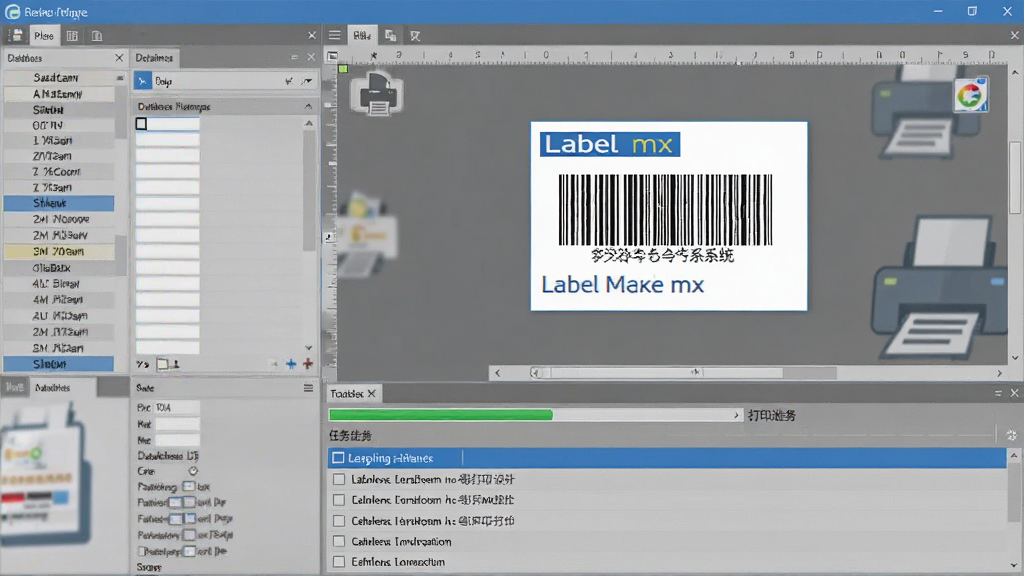1024x576 pixels.
Task: Click the gear icon right of task header
Action: (x=1011, y=435)
